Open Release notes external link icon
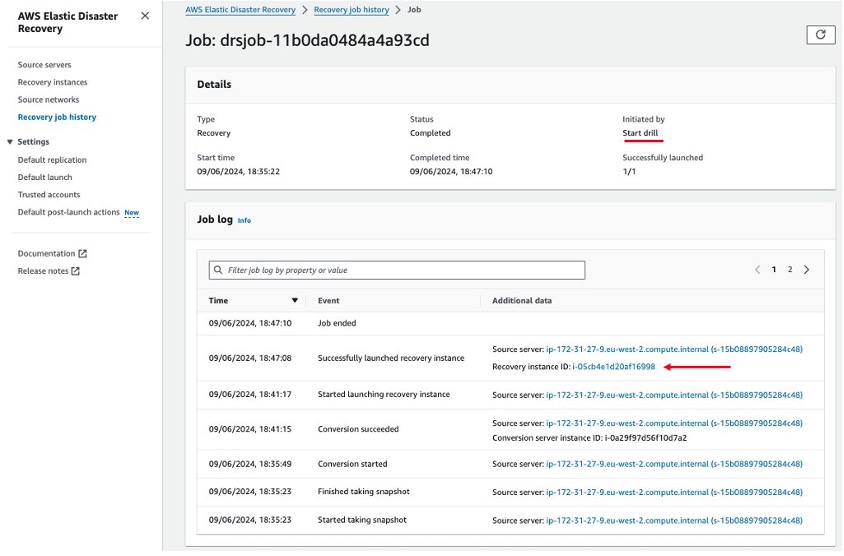This screenshot has width=844, height=556. [x=75, y=271]
